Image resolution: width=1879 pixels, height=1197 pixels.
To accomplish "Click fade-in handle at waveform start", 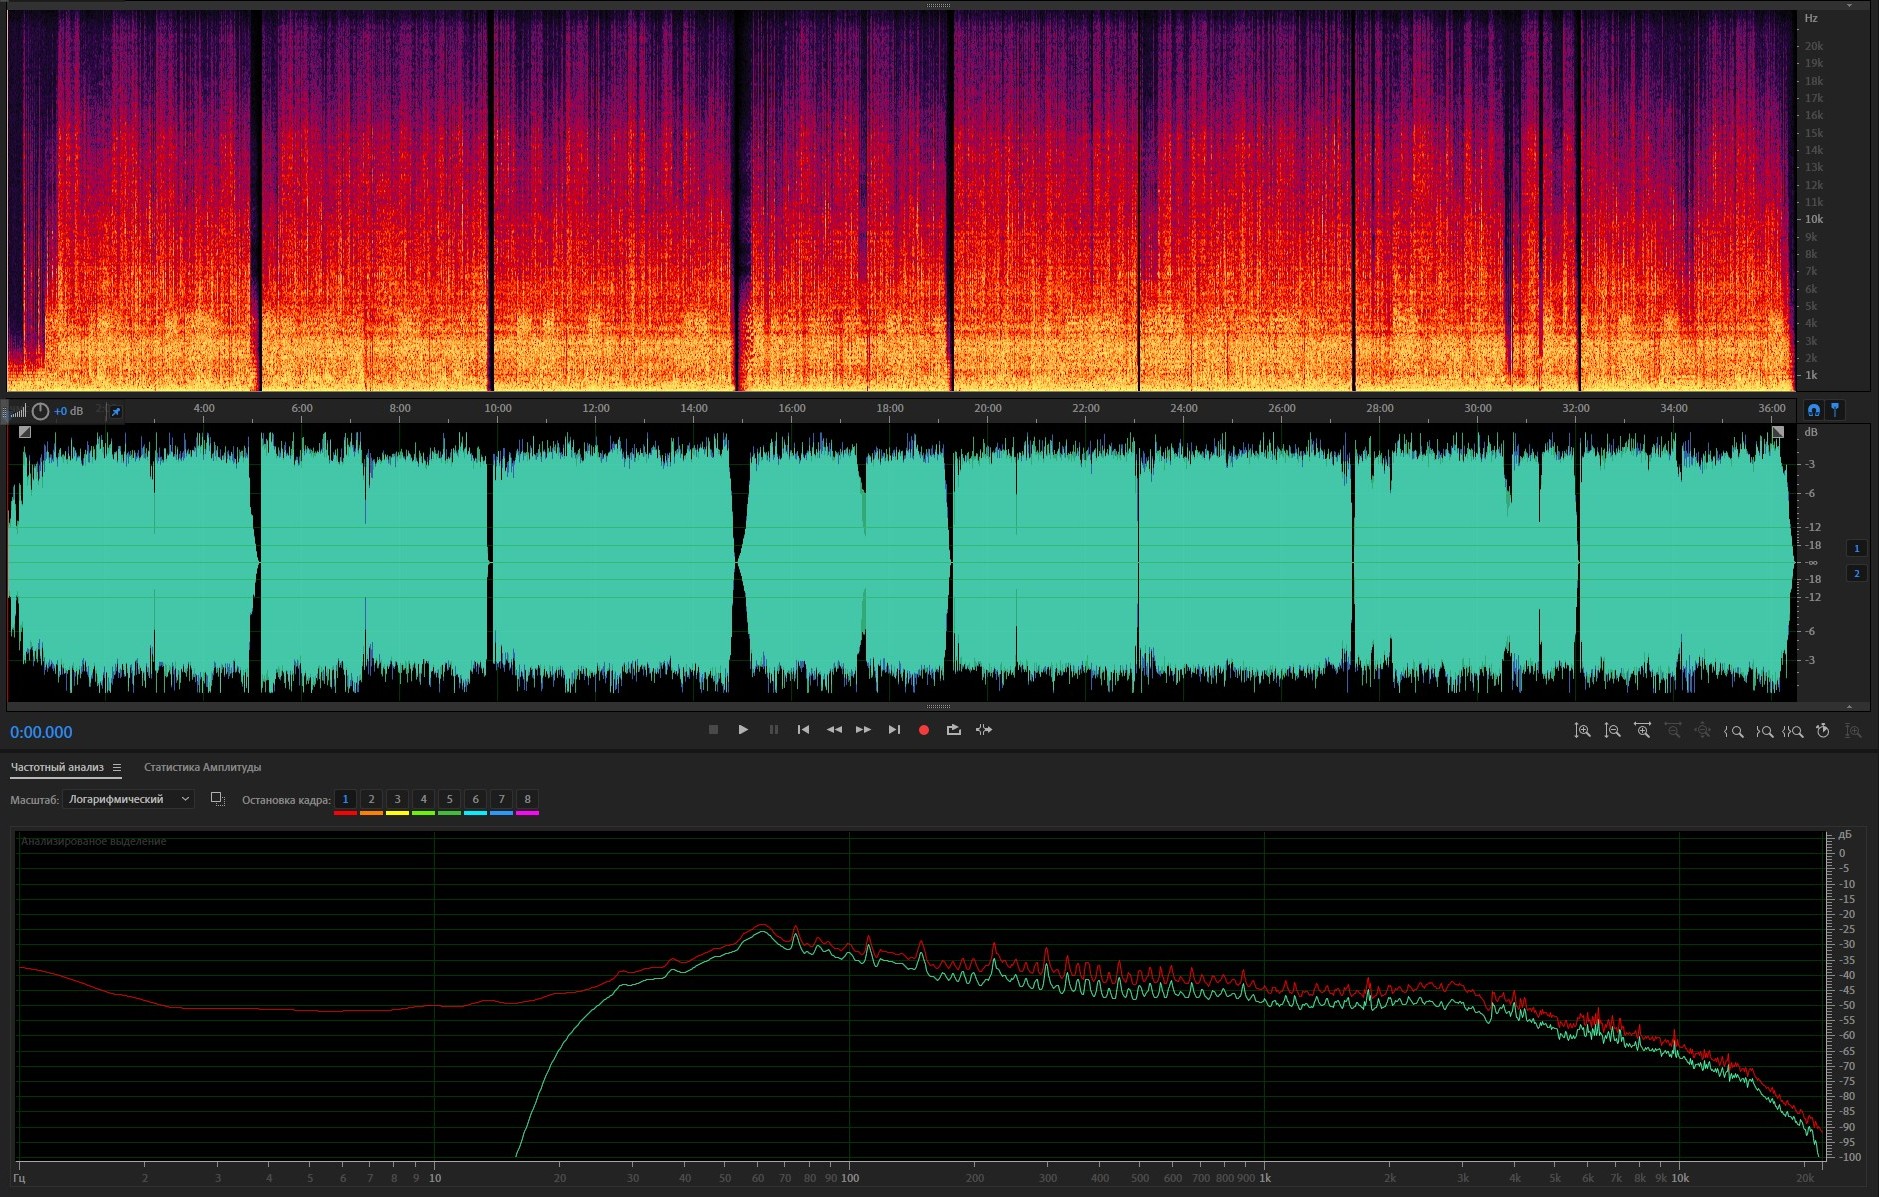I will 25,432.
